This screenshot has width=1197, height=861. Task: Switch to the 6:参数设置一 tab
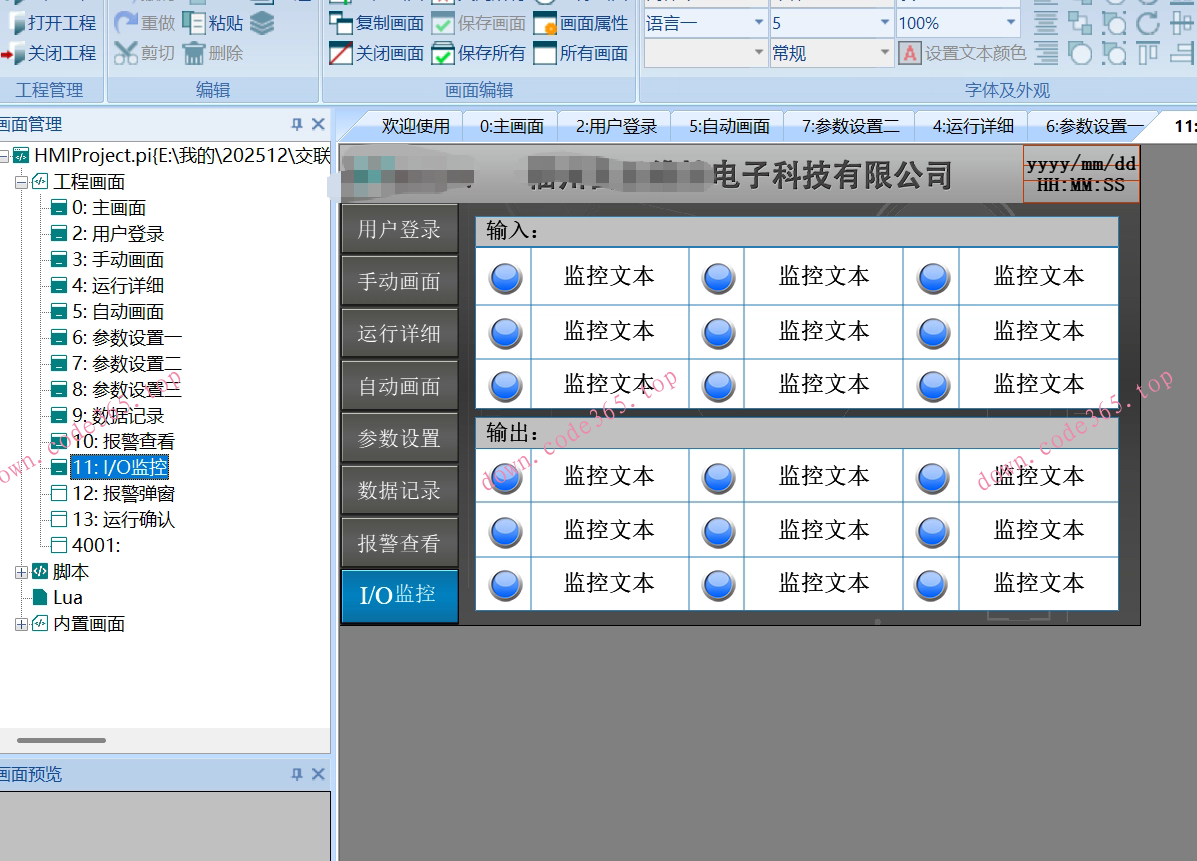pos(1095,126)
